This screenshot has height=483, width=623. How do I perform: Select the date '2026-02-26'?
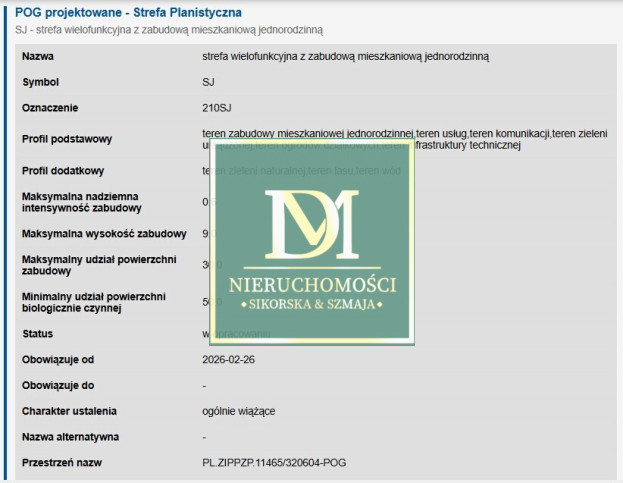point(228,360)
